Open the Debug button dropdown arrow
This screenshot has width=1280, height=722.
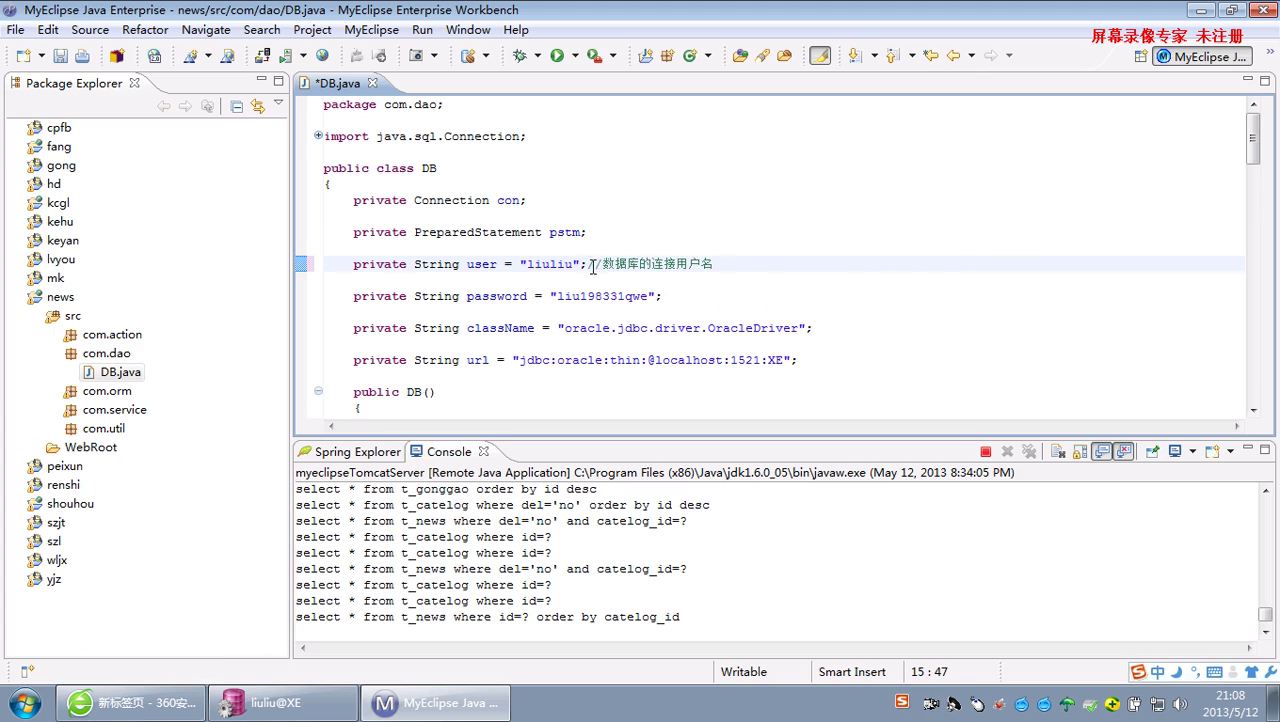pos(537,56)
